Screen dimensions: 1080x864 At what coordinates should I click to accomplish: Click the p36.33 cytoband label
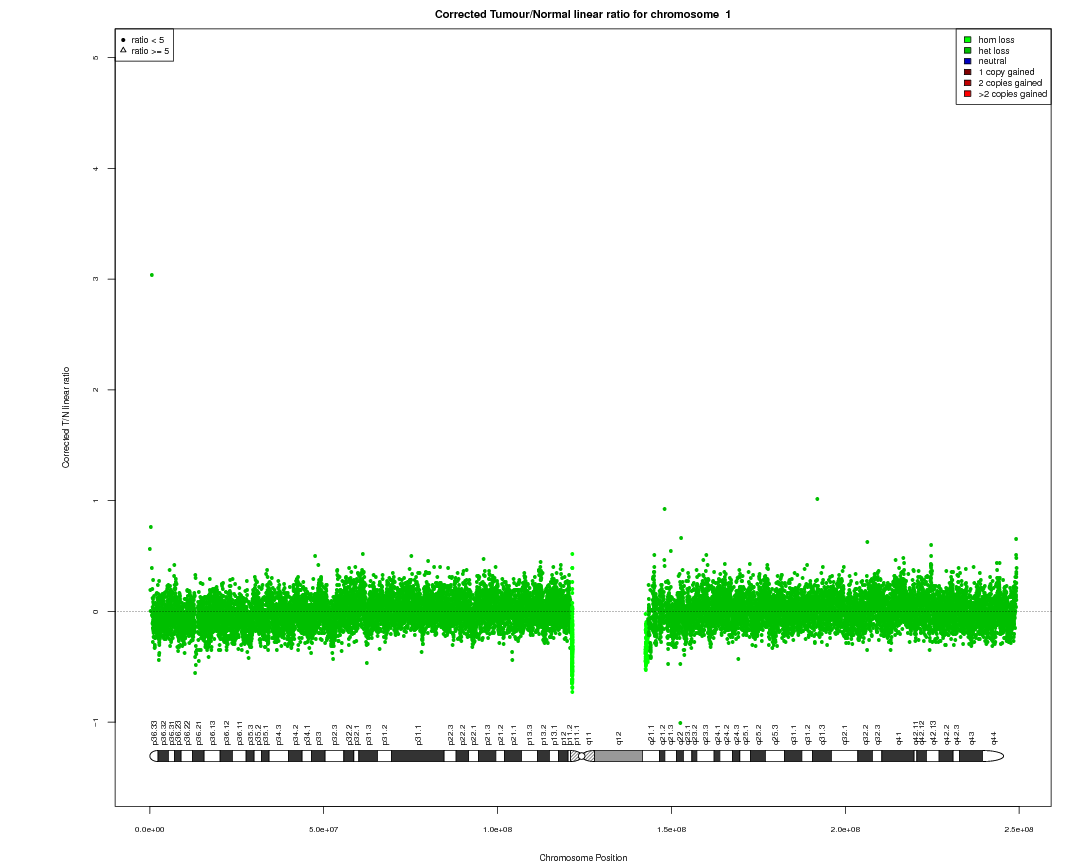[154, 732]
